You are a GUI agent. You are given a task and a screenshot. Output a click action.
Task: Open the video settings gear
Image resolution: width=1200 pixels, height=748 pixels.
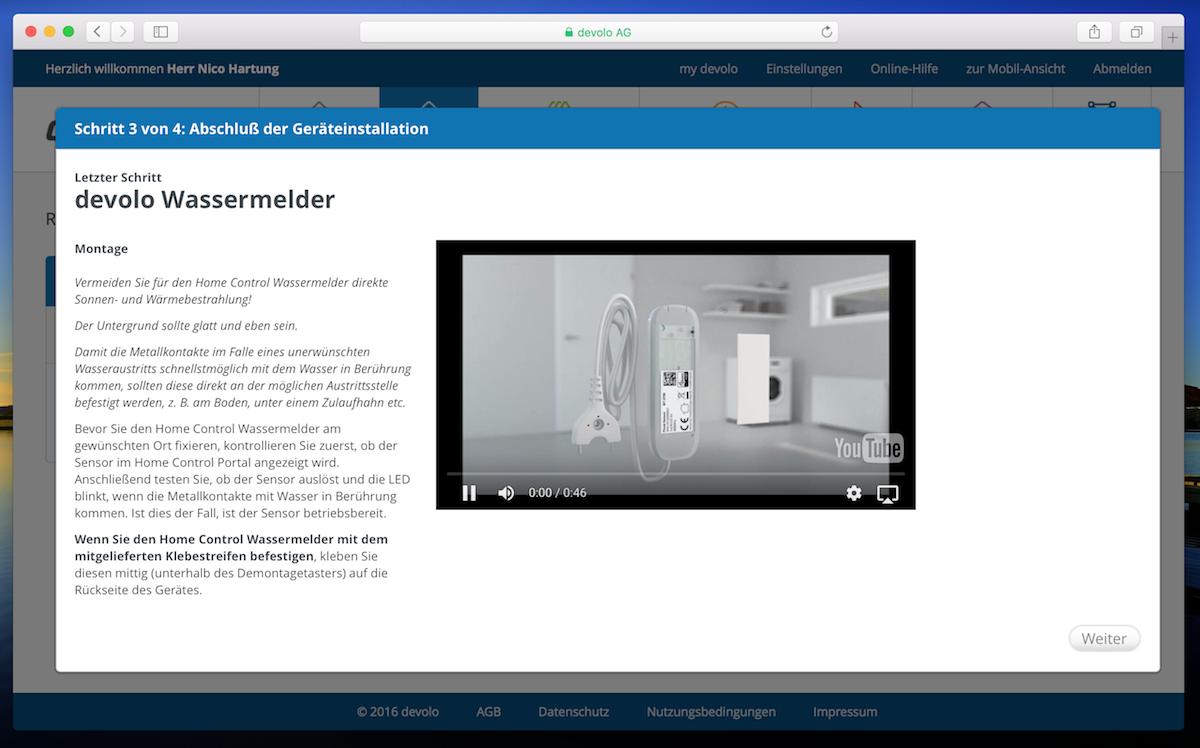click(853, 493)
